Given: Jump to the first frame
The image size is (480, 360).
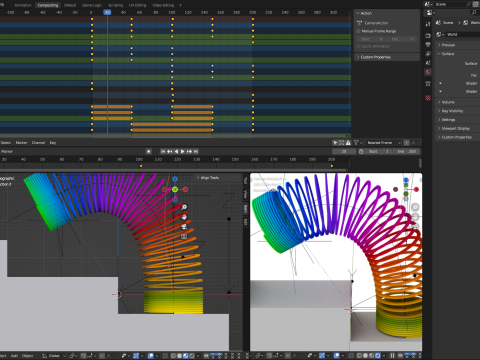Looking at the screenshot, I should (x=163, y=151).
